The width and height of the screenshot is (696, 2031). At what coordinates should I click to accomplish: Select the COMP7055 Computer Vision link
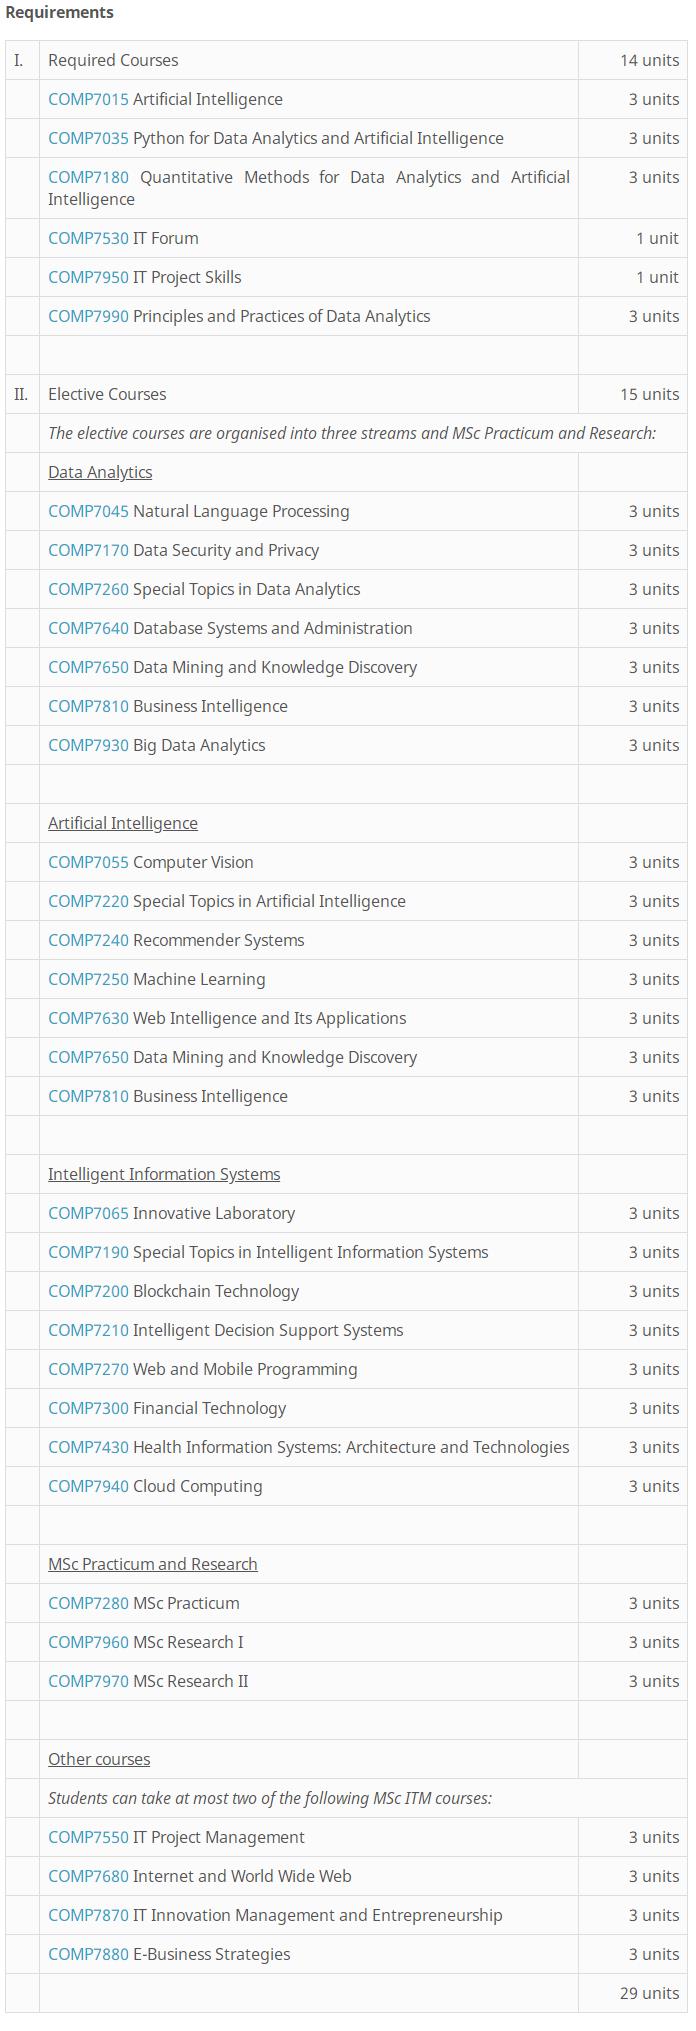(x=88, y=862)
